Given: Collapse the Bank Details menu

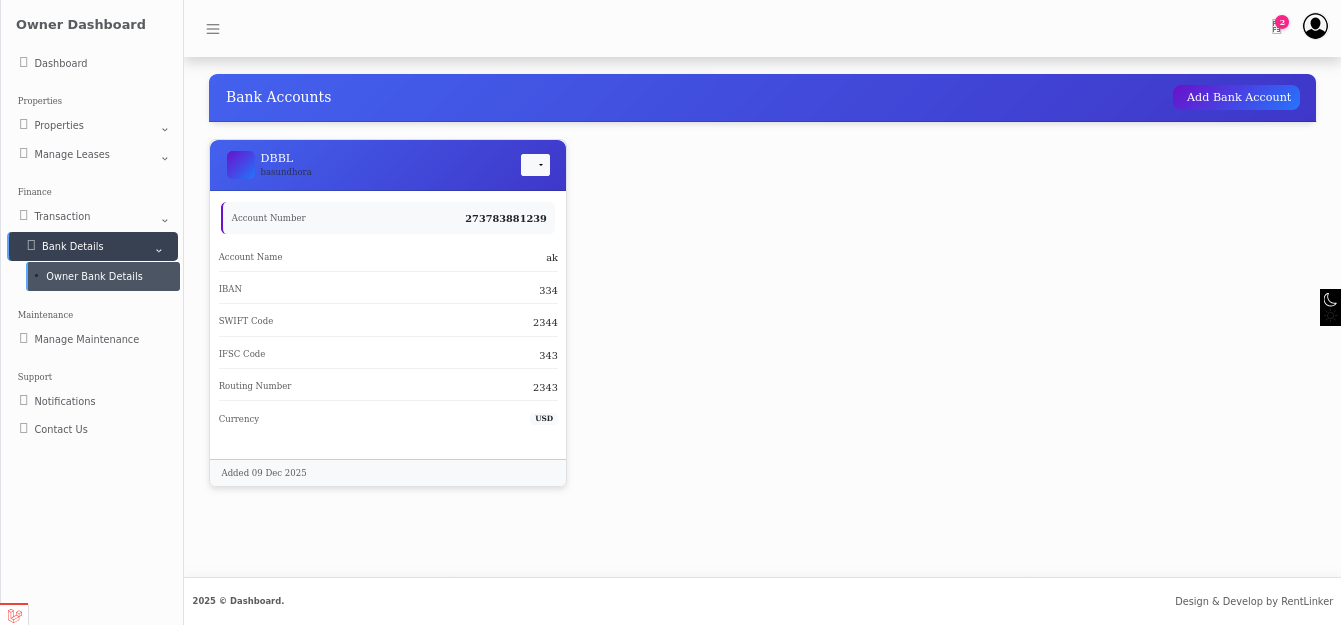Looking at the screenshot, I should coord(158,249).
